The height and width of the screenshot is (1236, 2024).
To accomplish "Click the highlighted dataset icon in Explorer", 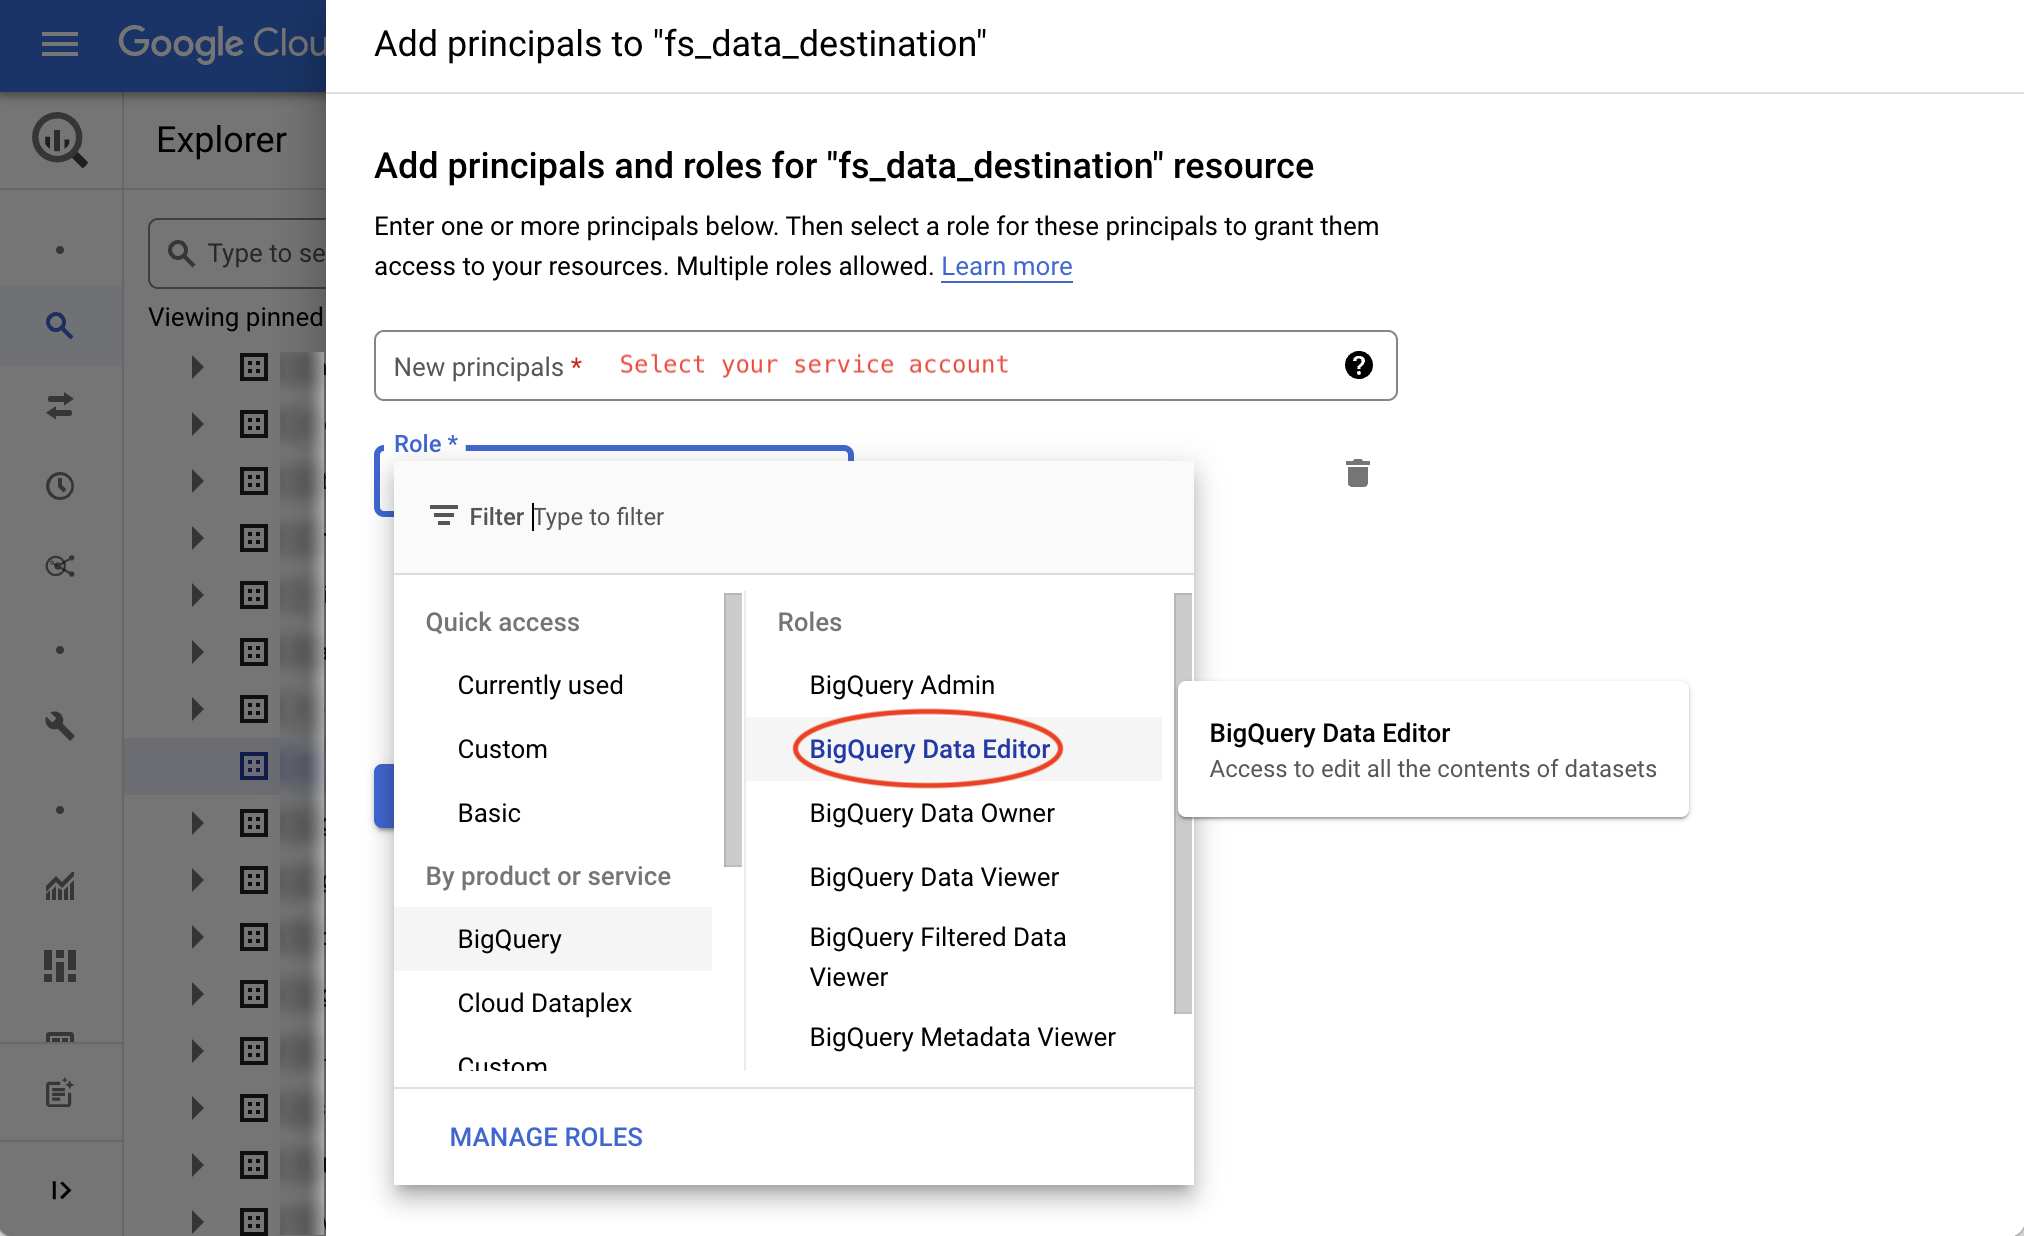I will (x=254, y=766).
